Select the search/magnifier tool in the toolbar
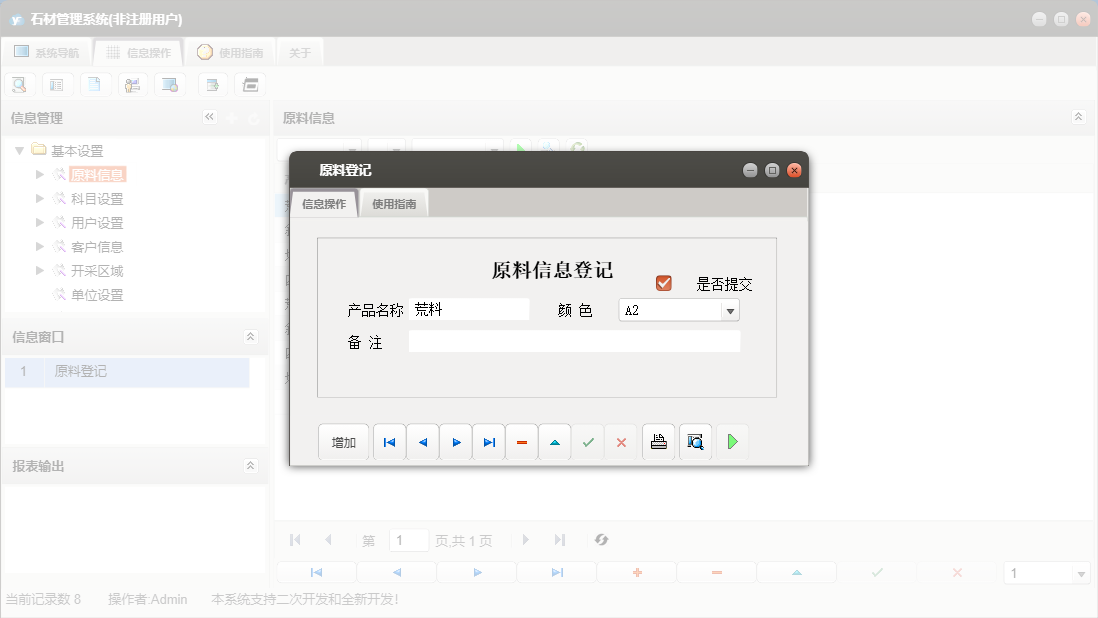The image size is (1098, 618). coord(19,84)
